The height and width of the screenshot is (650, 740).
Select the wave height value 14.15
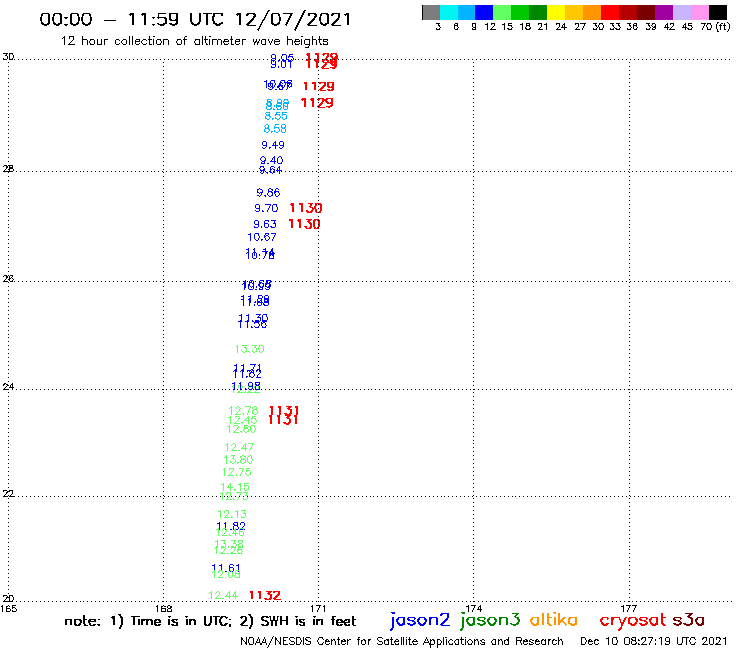click(235, 487)
